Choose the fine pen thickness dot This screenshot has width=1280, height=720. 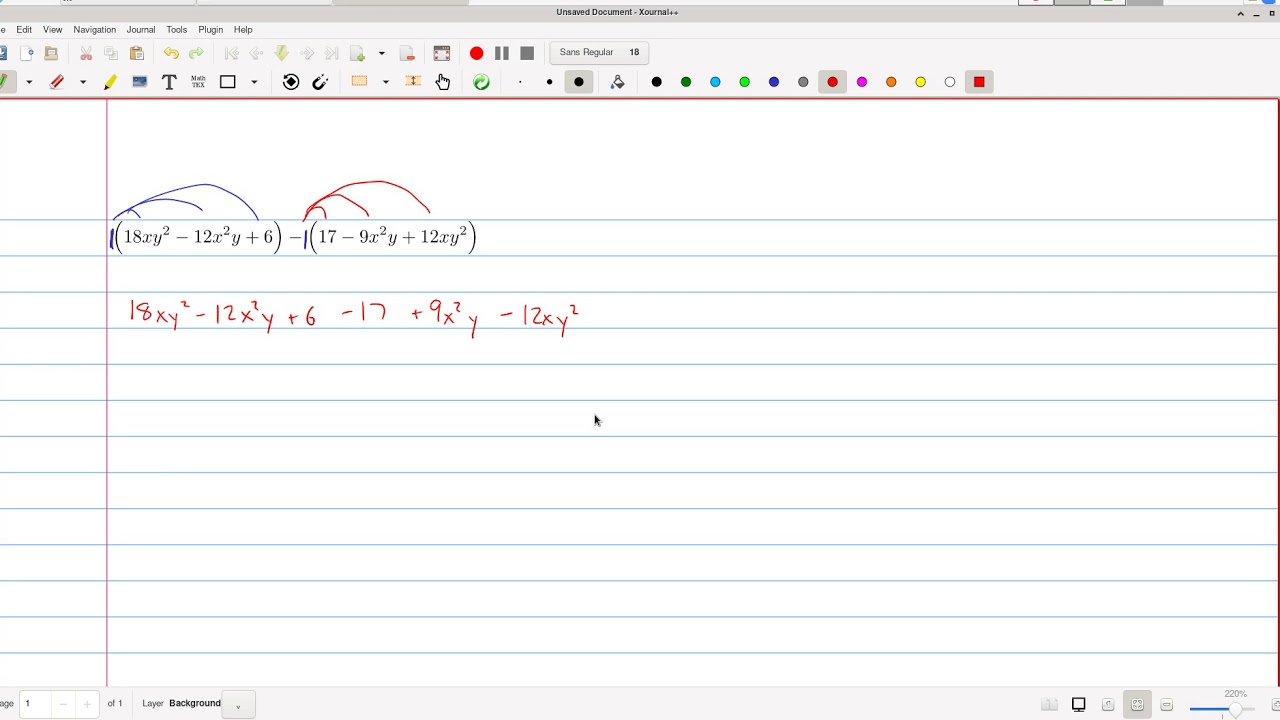coord(520,82)
